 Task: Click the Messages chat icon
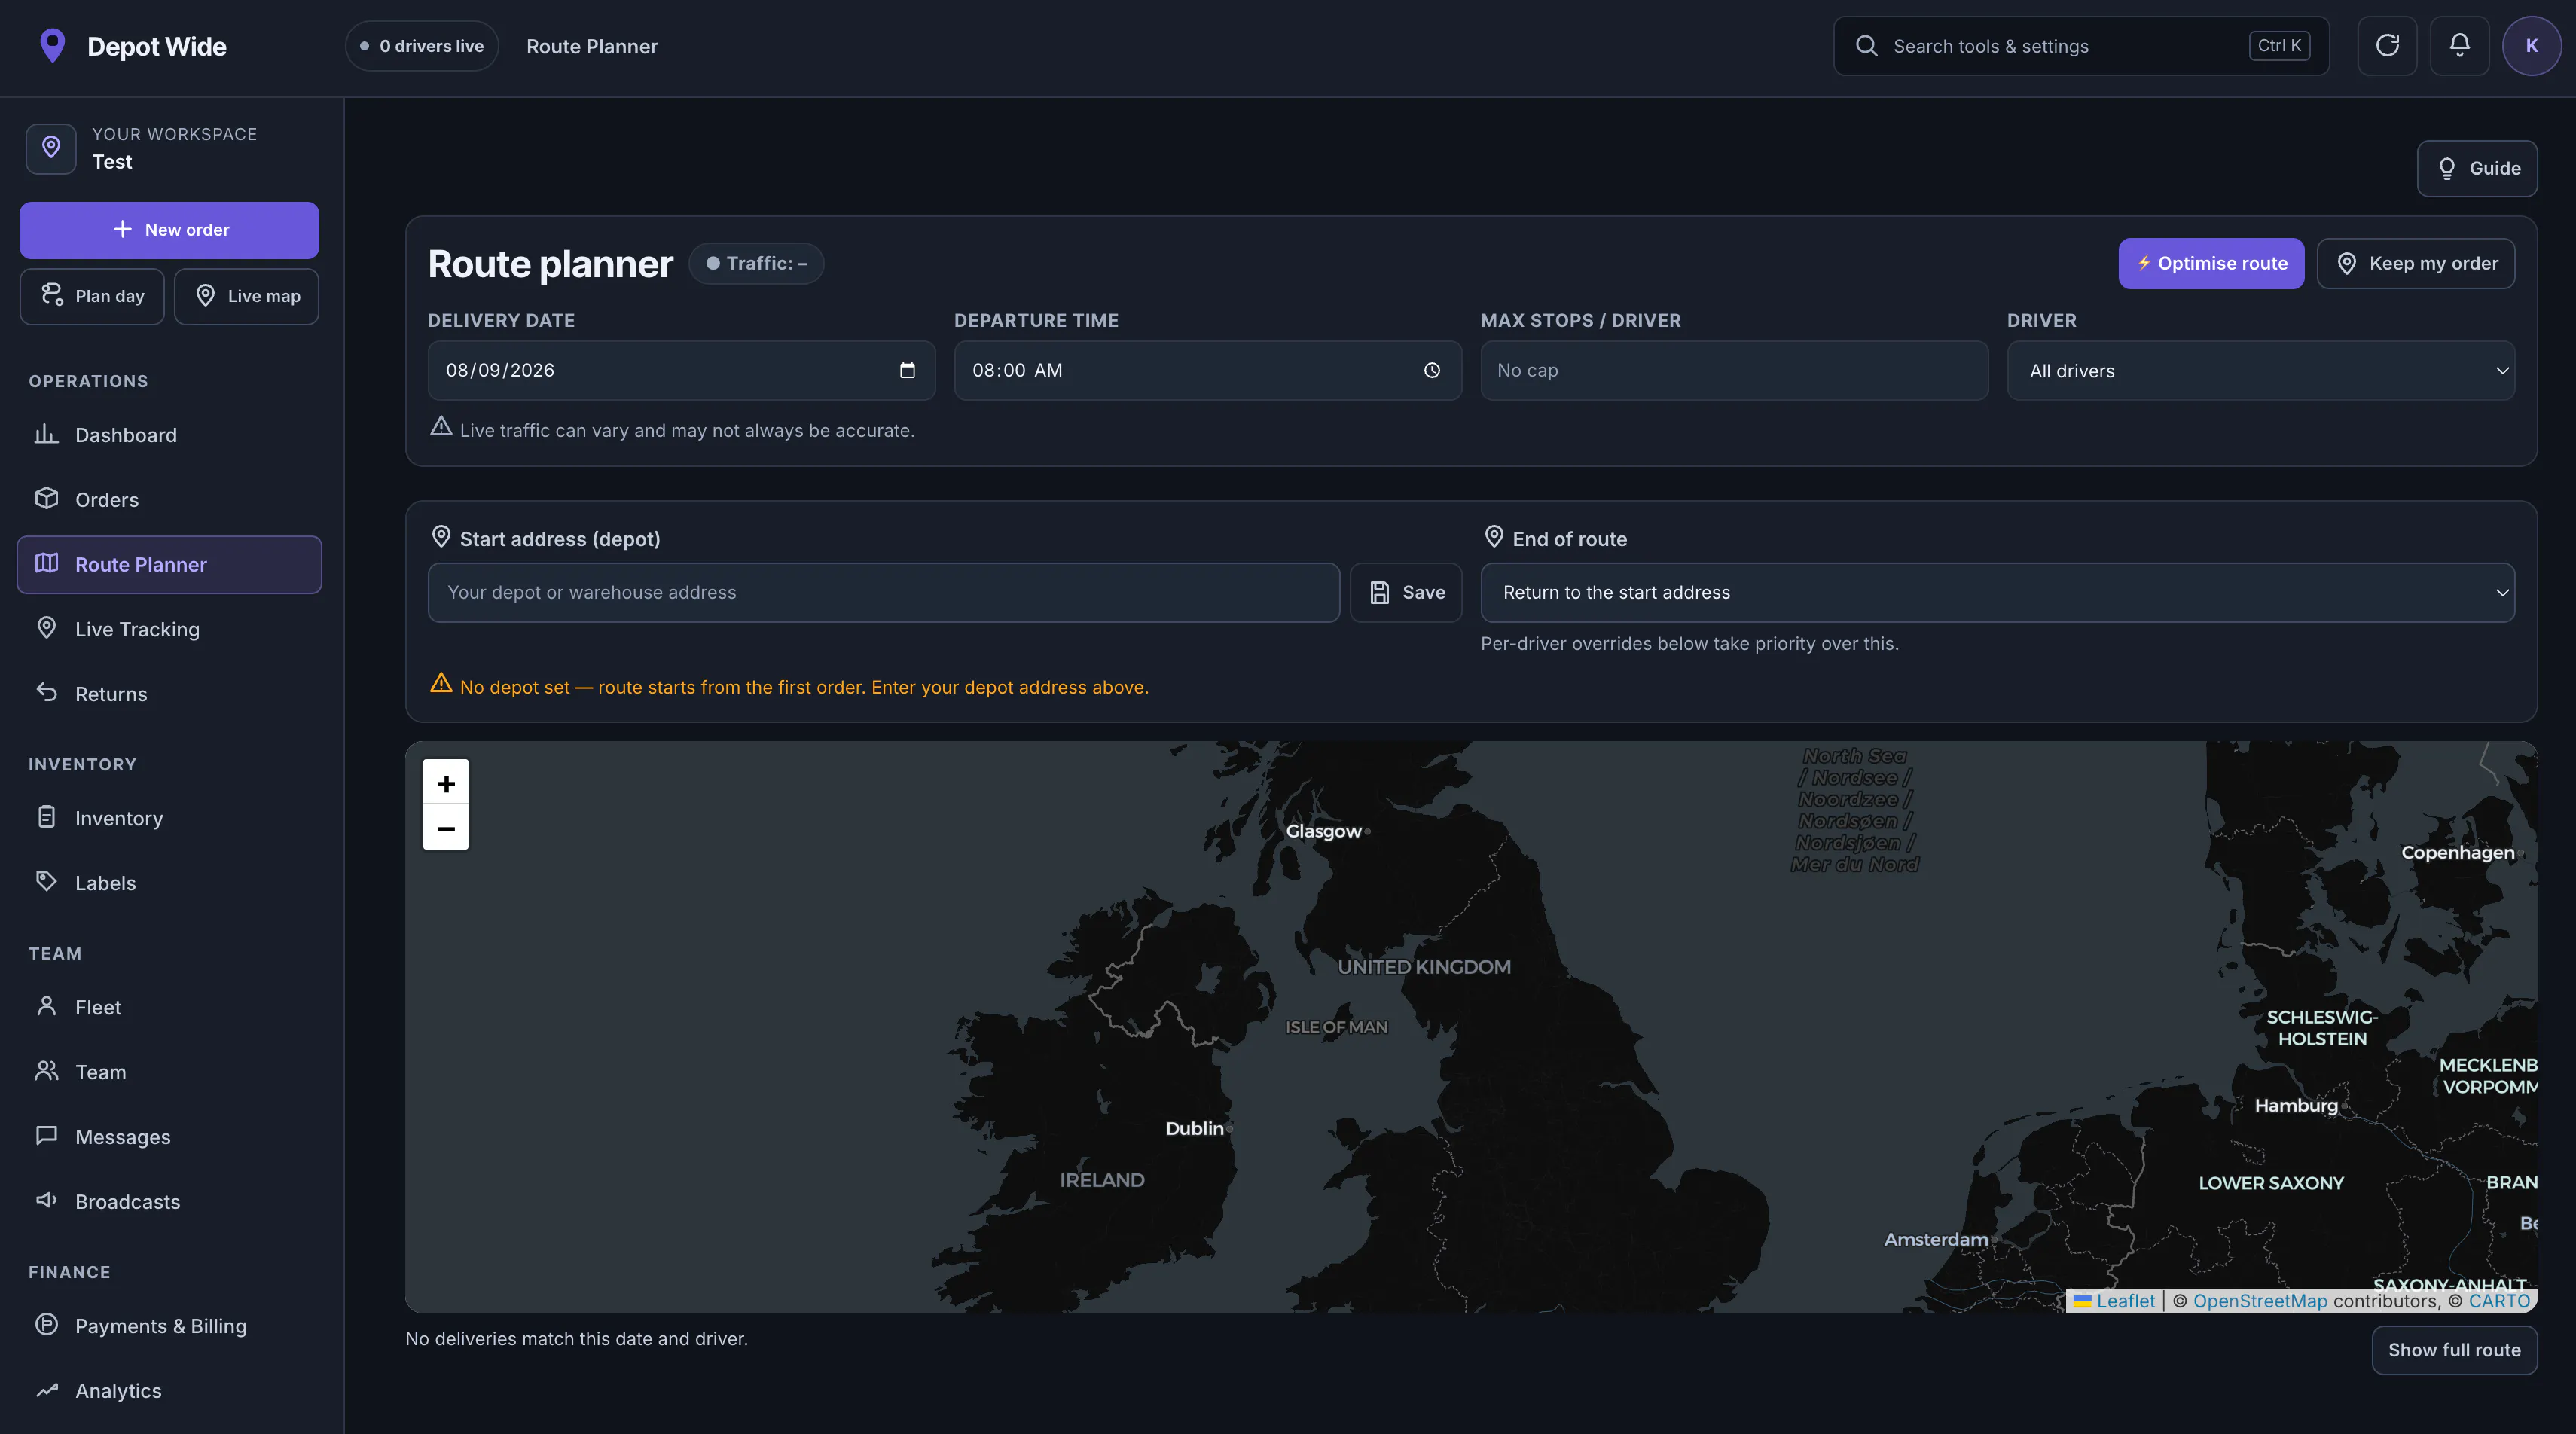tap(46, 1136)
